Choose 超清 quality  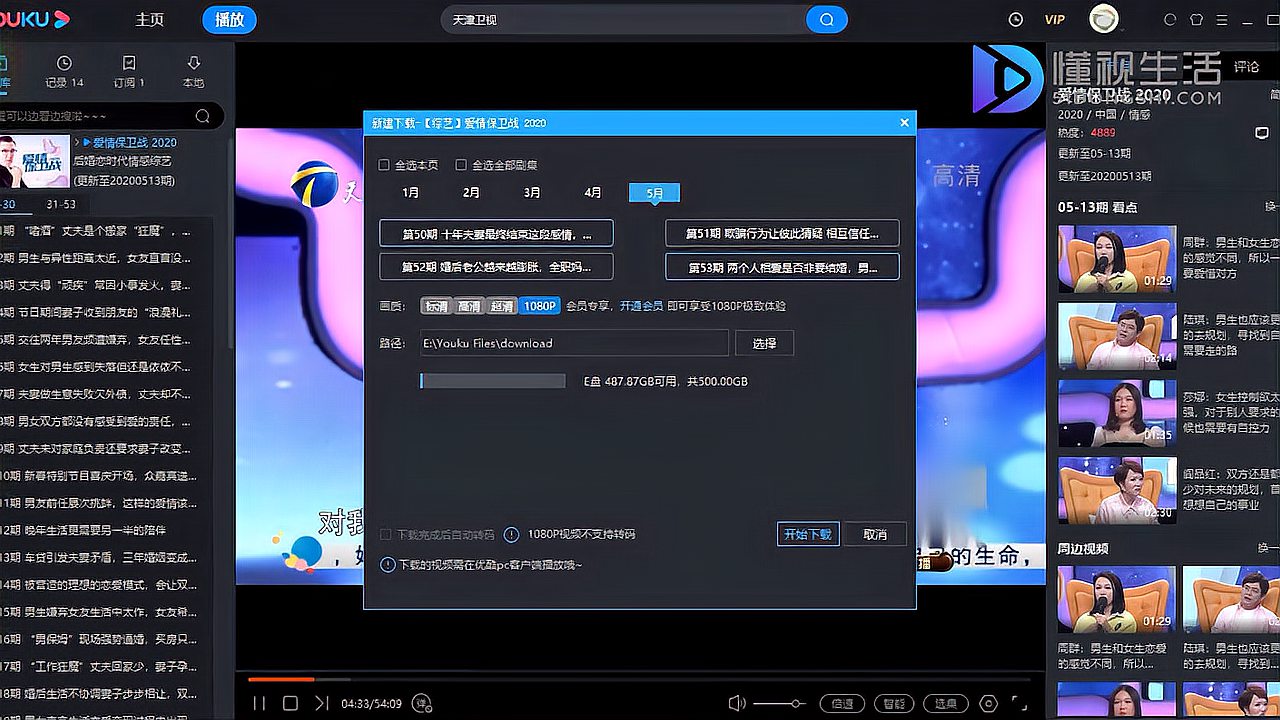[501, 306]
